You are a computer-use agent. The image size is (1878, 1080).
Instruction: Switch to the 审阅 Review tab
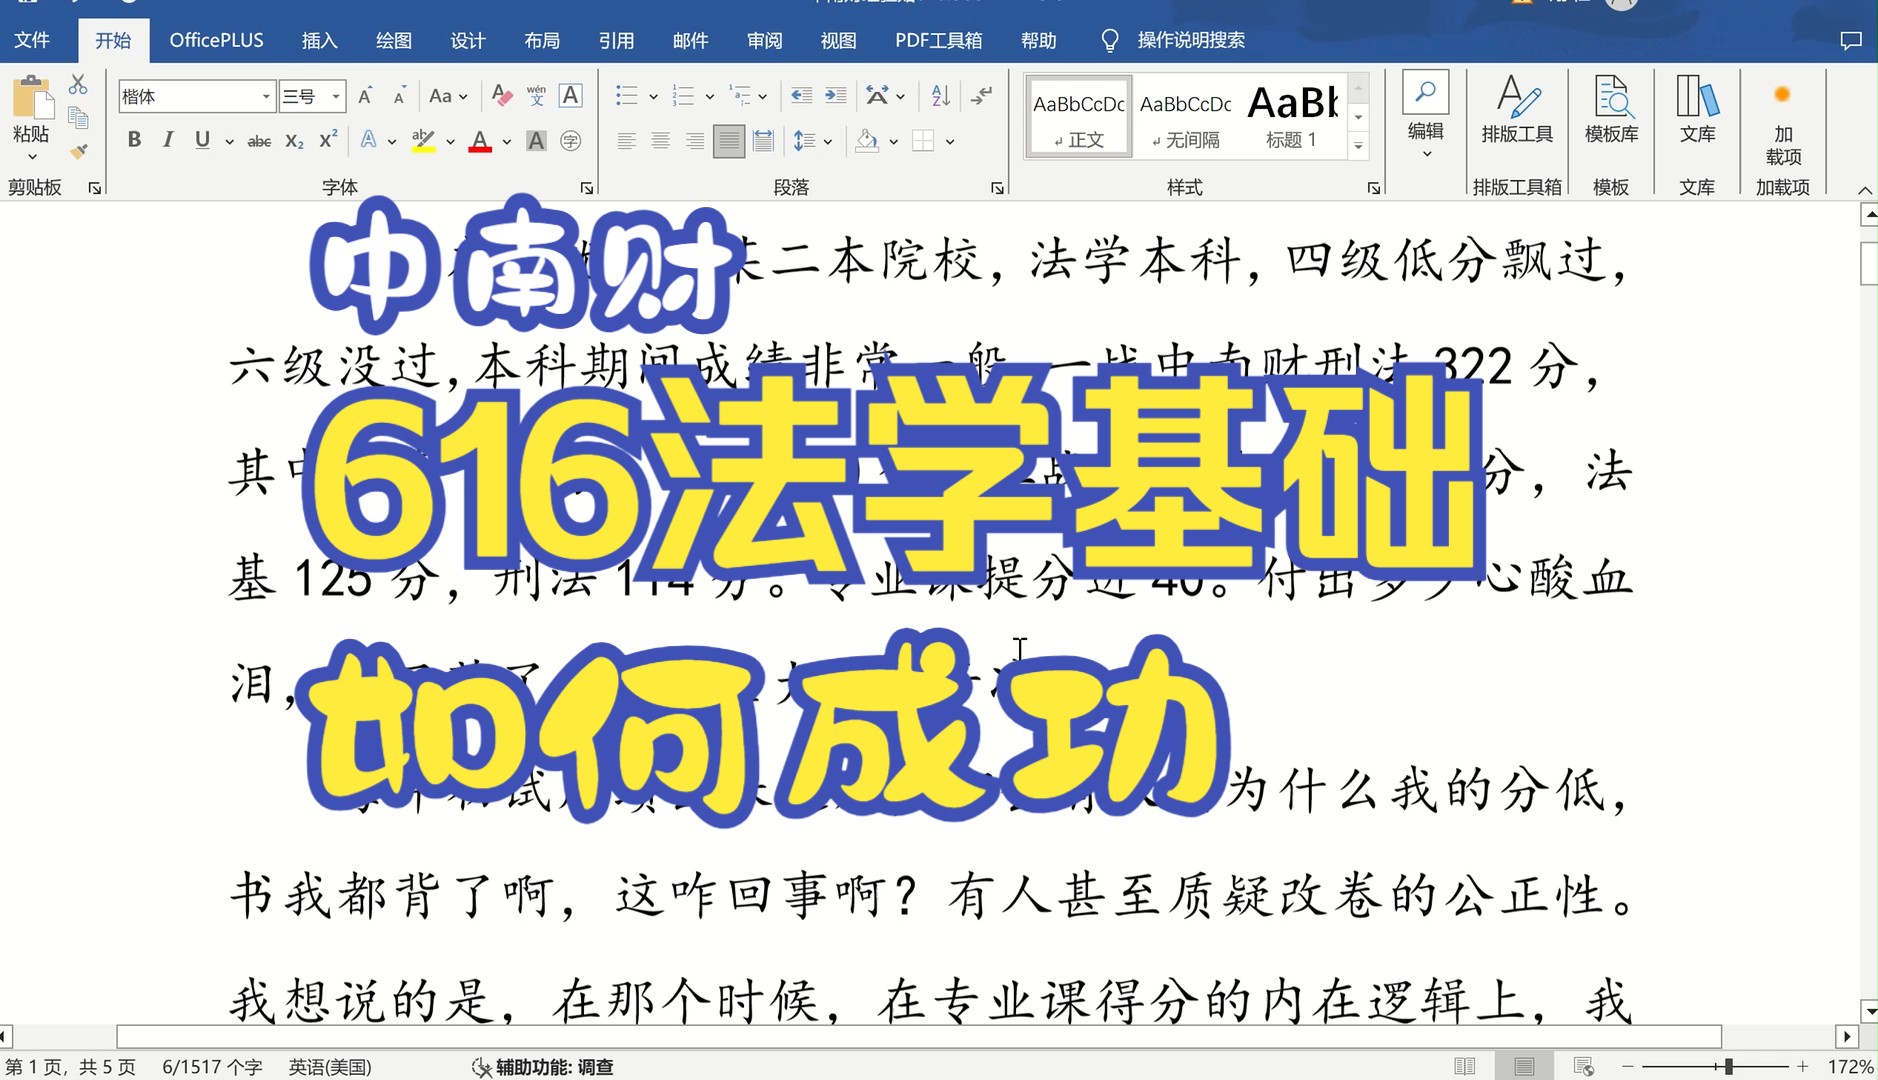pyautogui.click(x=764, y=40)
